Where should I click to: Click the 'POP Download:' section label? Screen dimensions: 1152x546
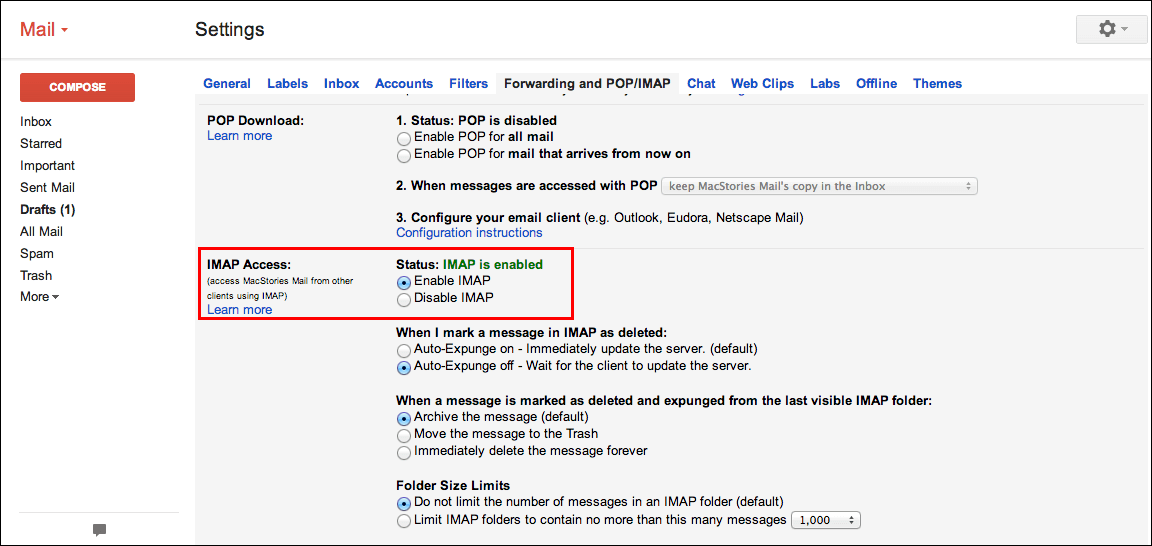click(256, 120)
